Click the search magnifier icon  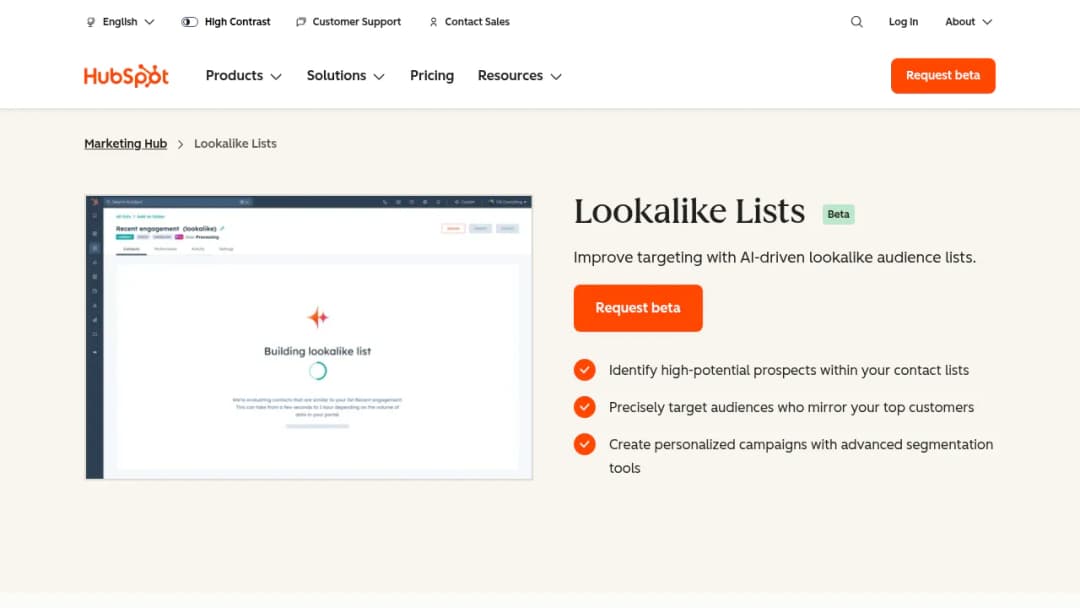[856, 22]
